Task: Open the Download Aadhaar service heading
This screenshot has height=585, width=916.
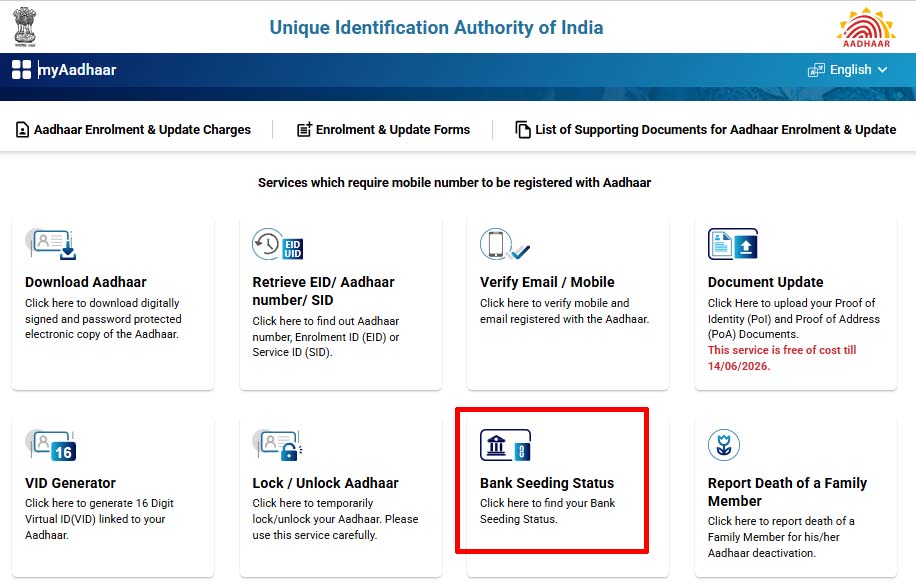Action: 86,282
